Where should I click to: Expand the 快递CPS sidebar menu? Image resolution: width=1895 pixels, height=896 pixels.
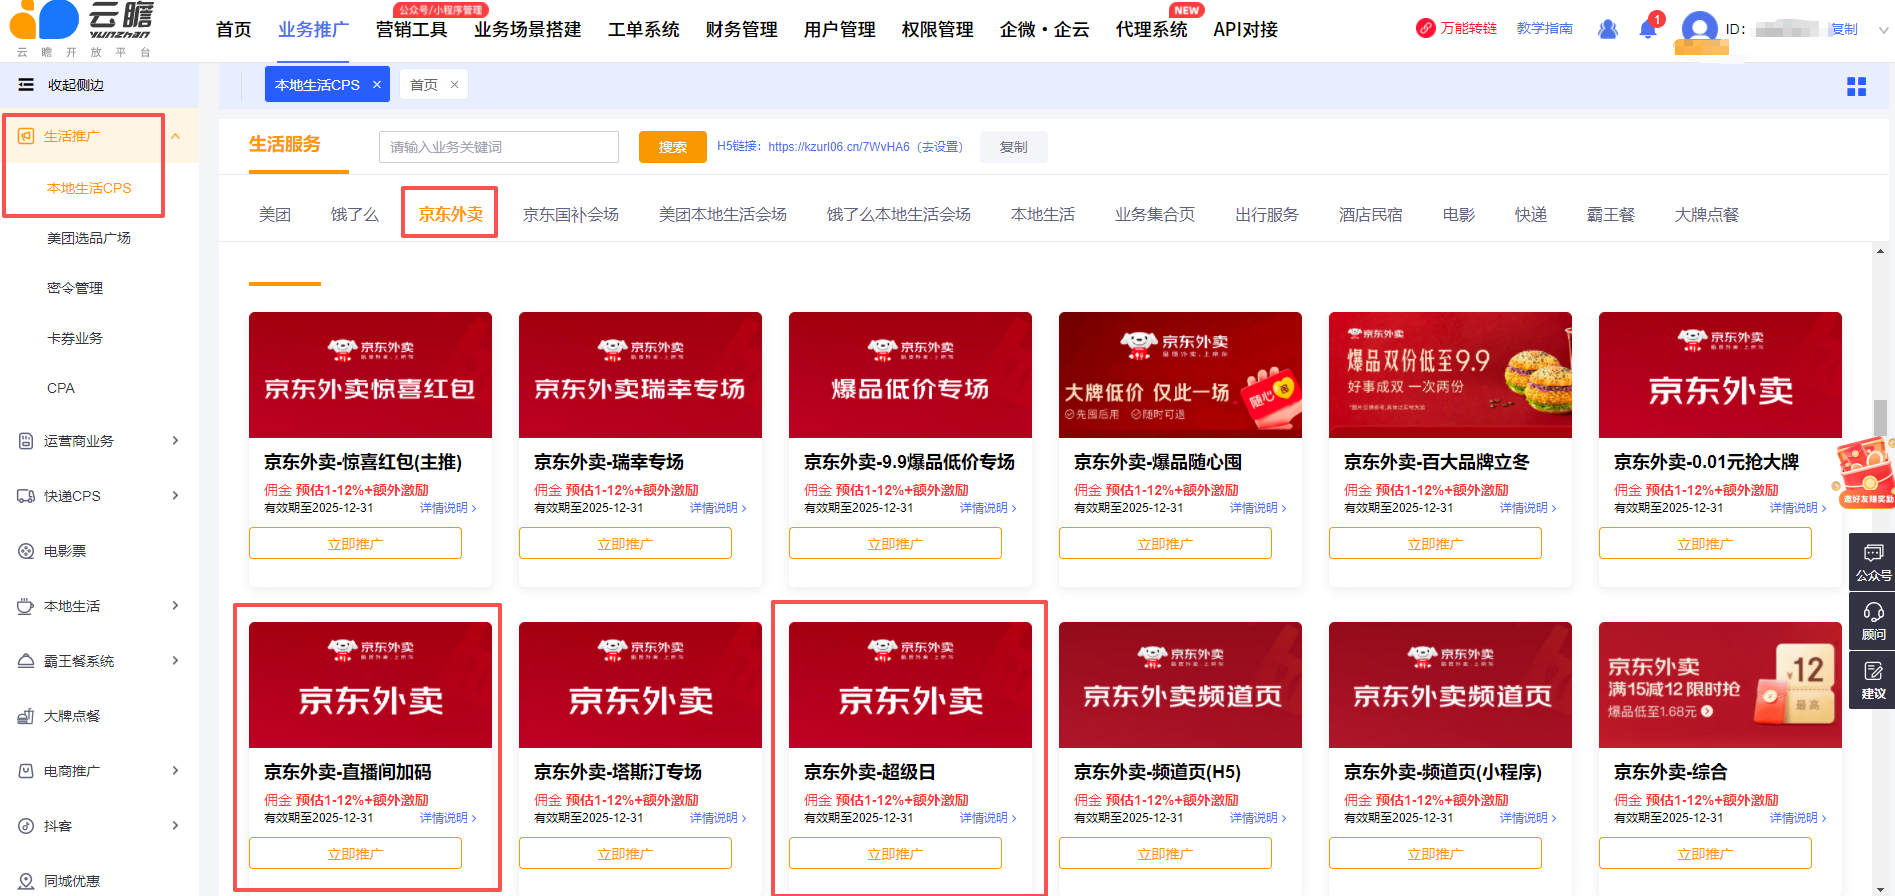pos(176,496)
